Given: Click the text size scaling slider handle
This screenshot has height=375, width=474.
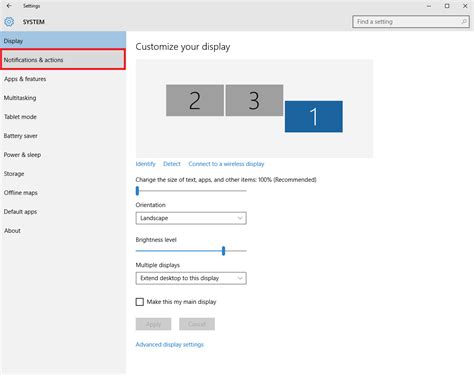Looking at the screenshot, I should click(137, 191).
